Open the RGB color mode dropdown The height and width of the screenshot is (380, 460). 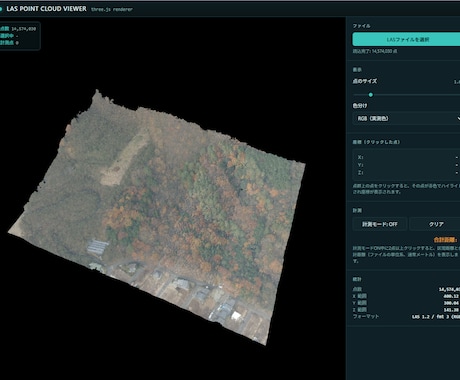click(406, 118)
